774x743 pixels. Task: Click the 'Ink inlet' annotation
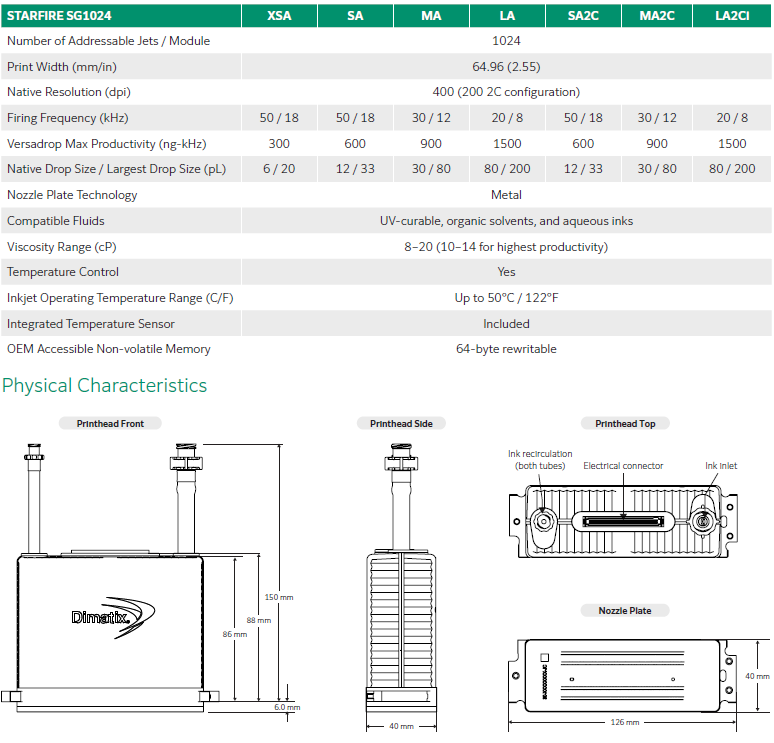point(721,466)
